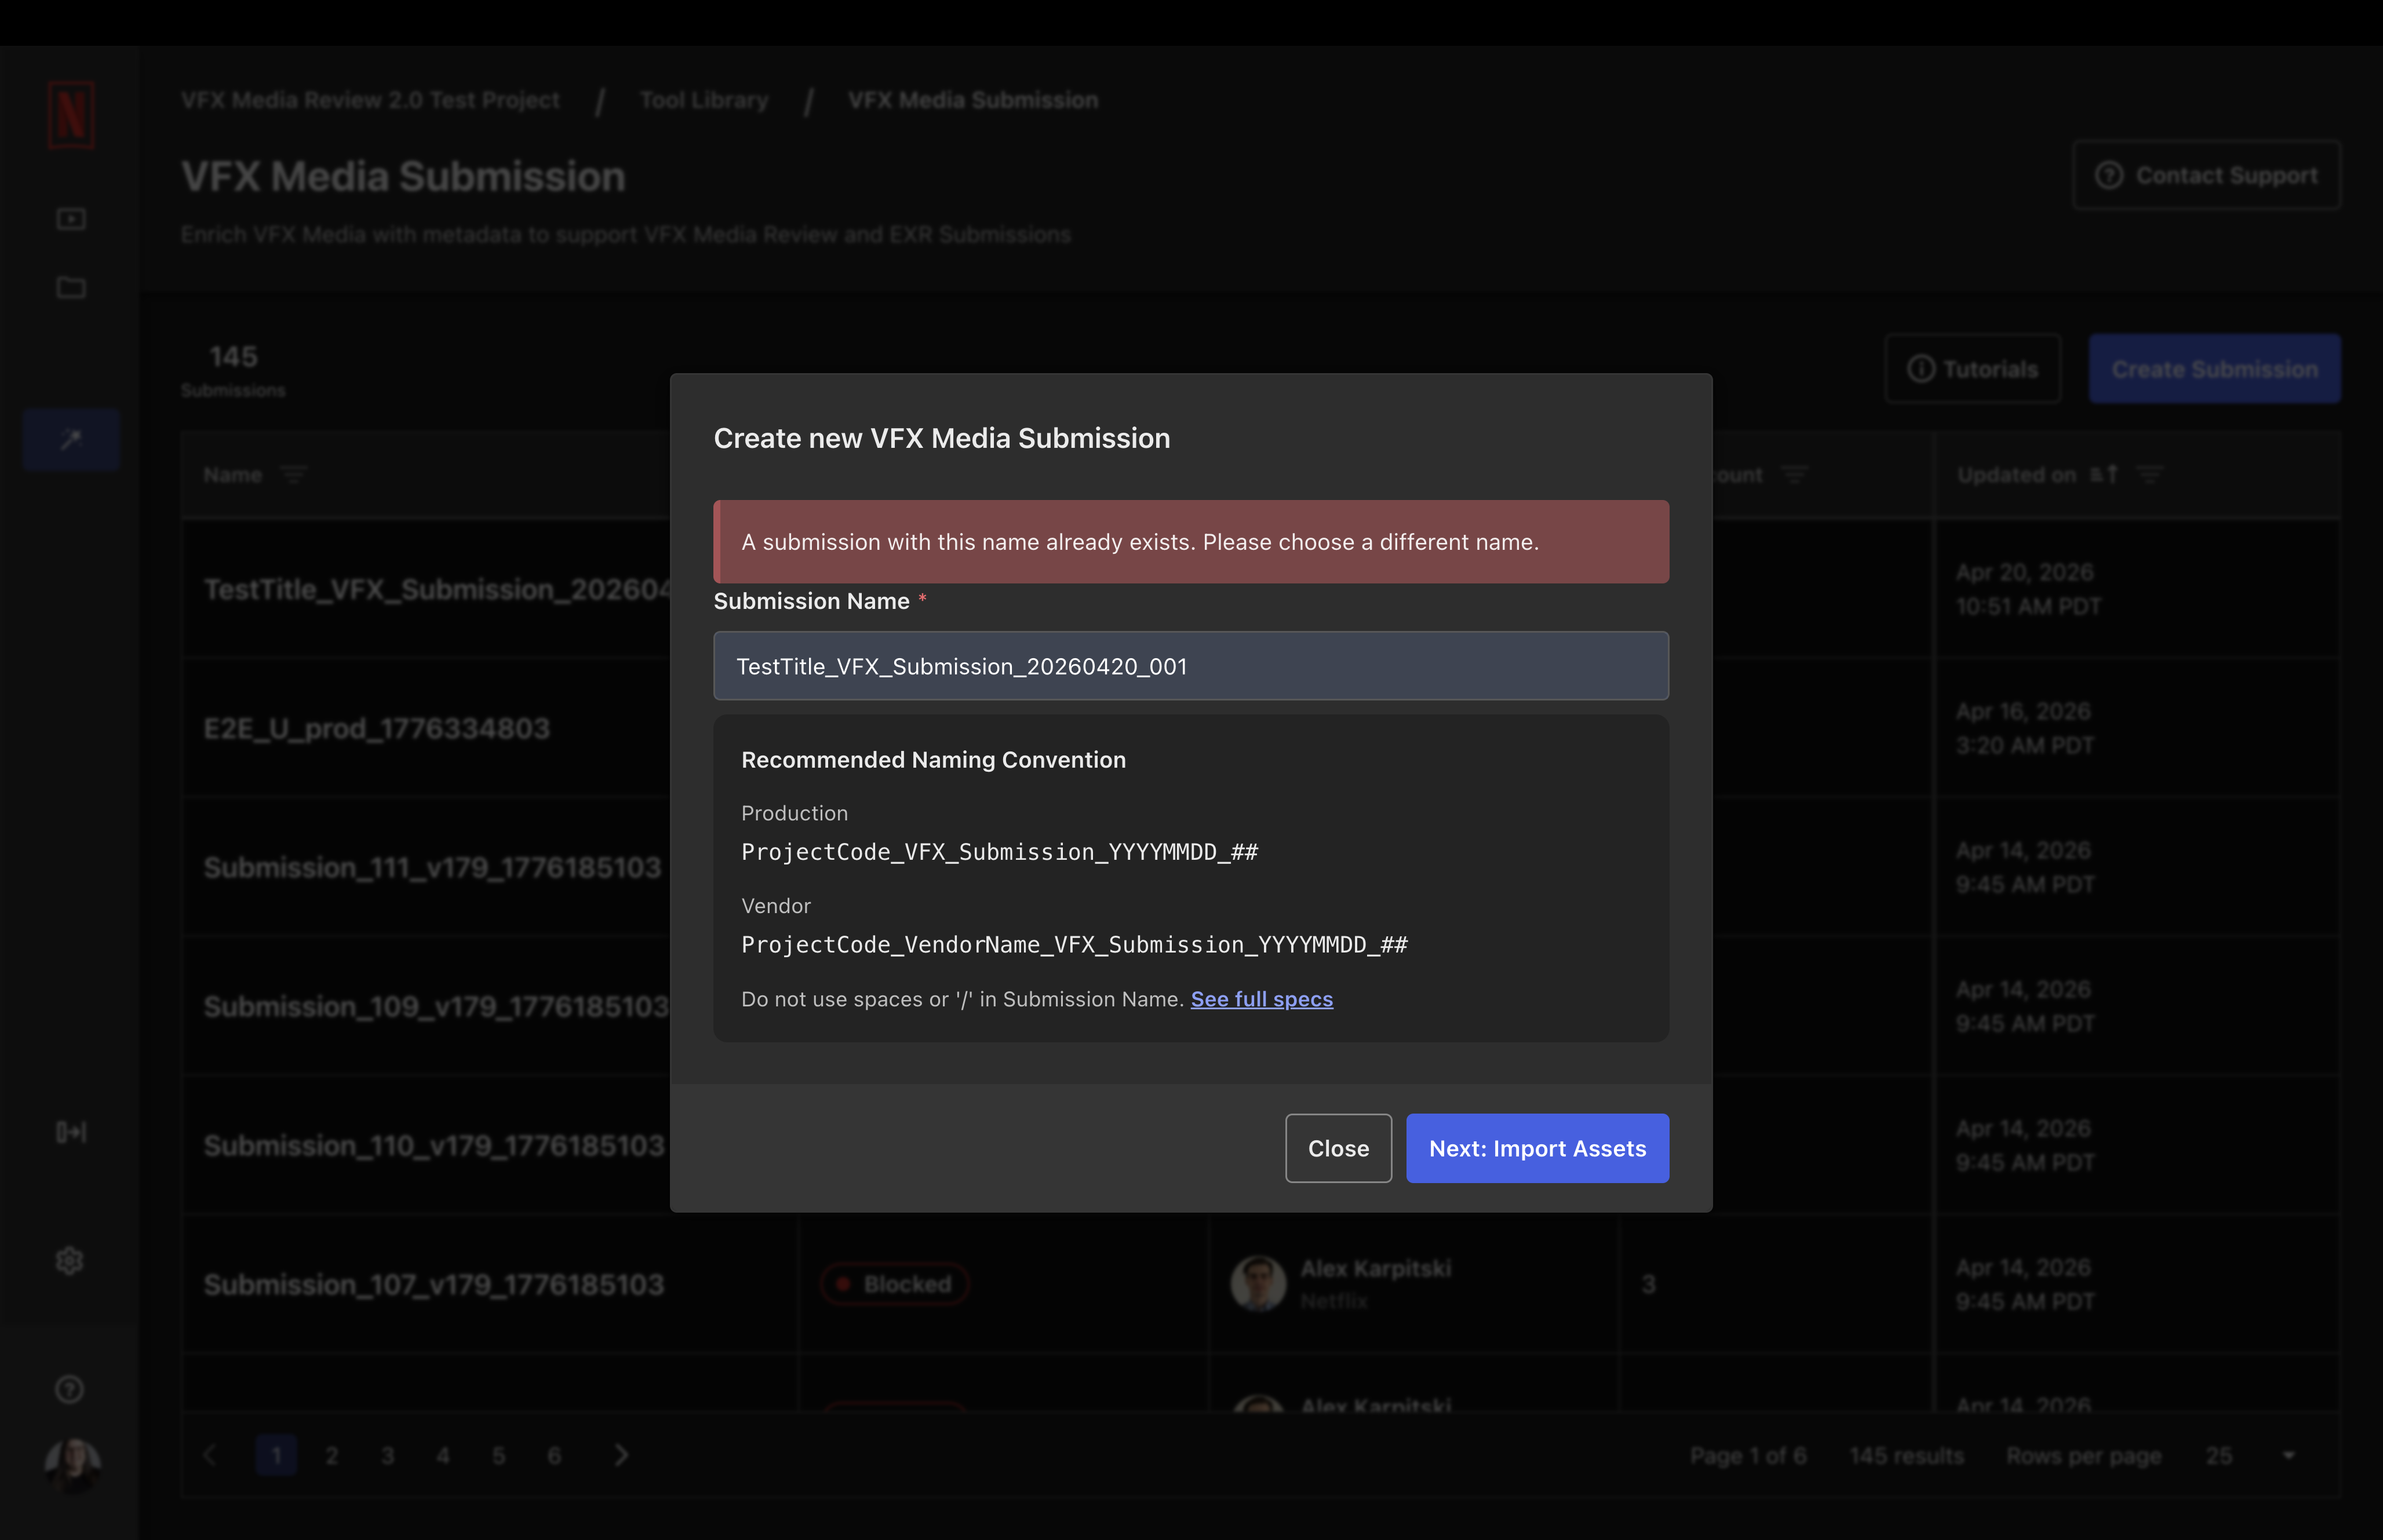Image resolution: width=2383 pixels, height=1540 pixels.
Task: Click the count column filter icon
Action: click(1795, 475)
